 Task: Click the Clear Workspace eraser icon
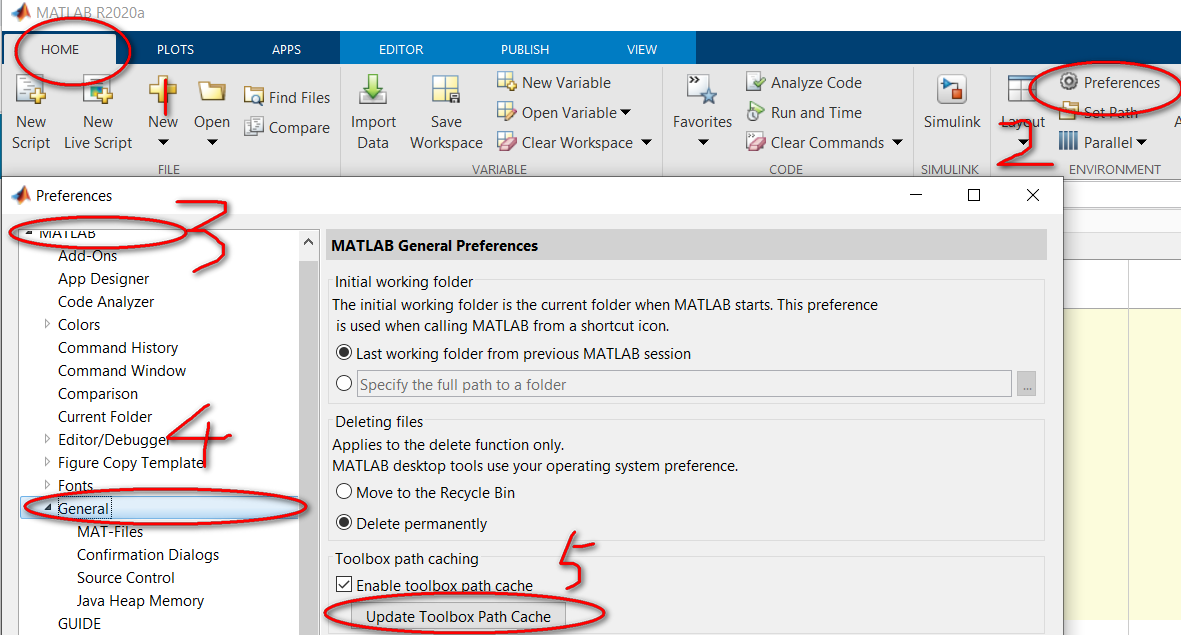point(507,142)
